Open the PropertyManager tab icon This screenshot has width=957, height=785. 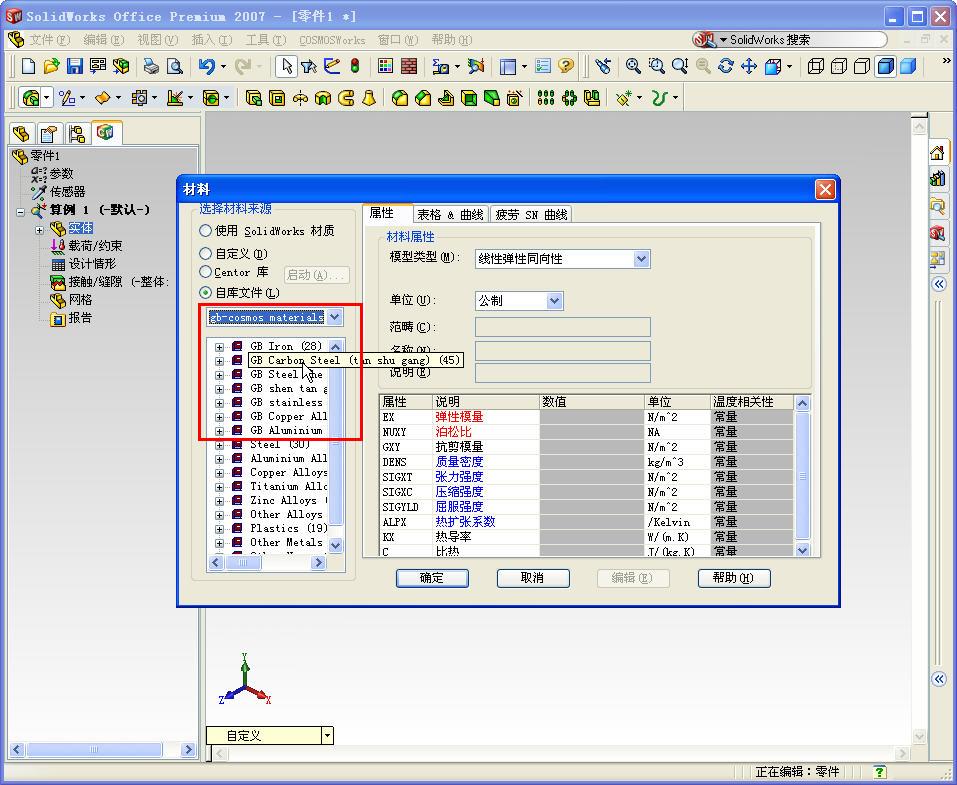coord(48,133)
